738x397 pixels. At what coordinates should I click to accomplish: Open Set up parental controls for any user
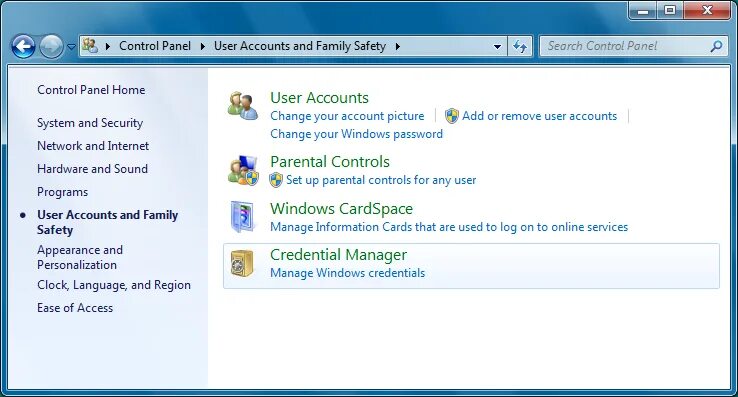click(381, 180)
